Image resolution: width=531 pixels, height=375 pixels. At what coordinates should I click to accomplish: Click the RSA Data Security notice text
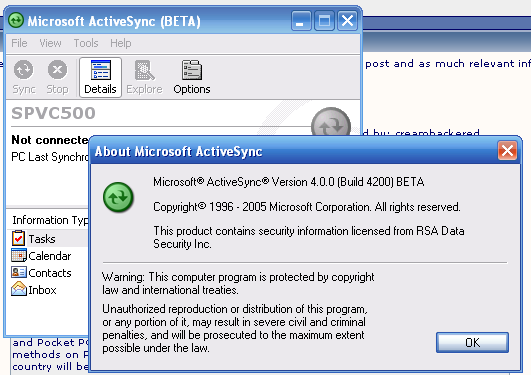pyautogui.click(x=309, y=237)
